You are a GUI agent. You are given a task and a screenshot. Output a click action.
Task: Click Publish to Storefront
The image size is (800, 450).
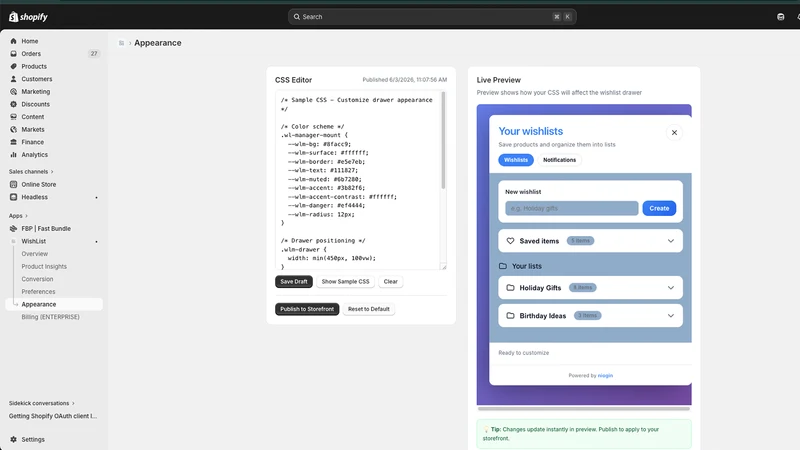(x=307, y=309)
